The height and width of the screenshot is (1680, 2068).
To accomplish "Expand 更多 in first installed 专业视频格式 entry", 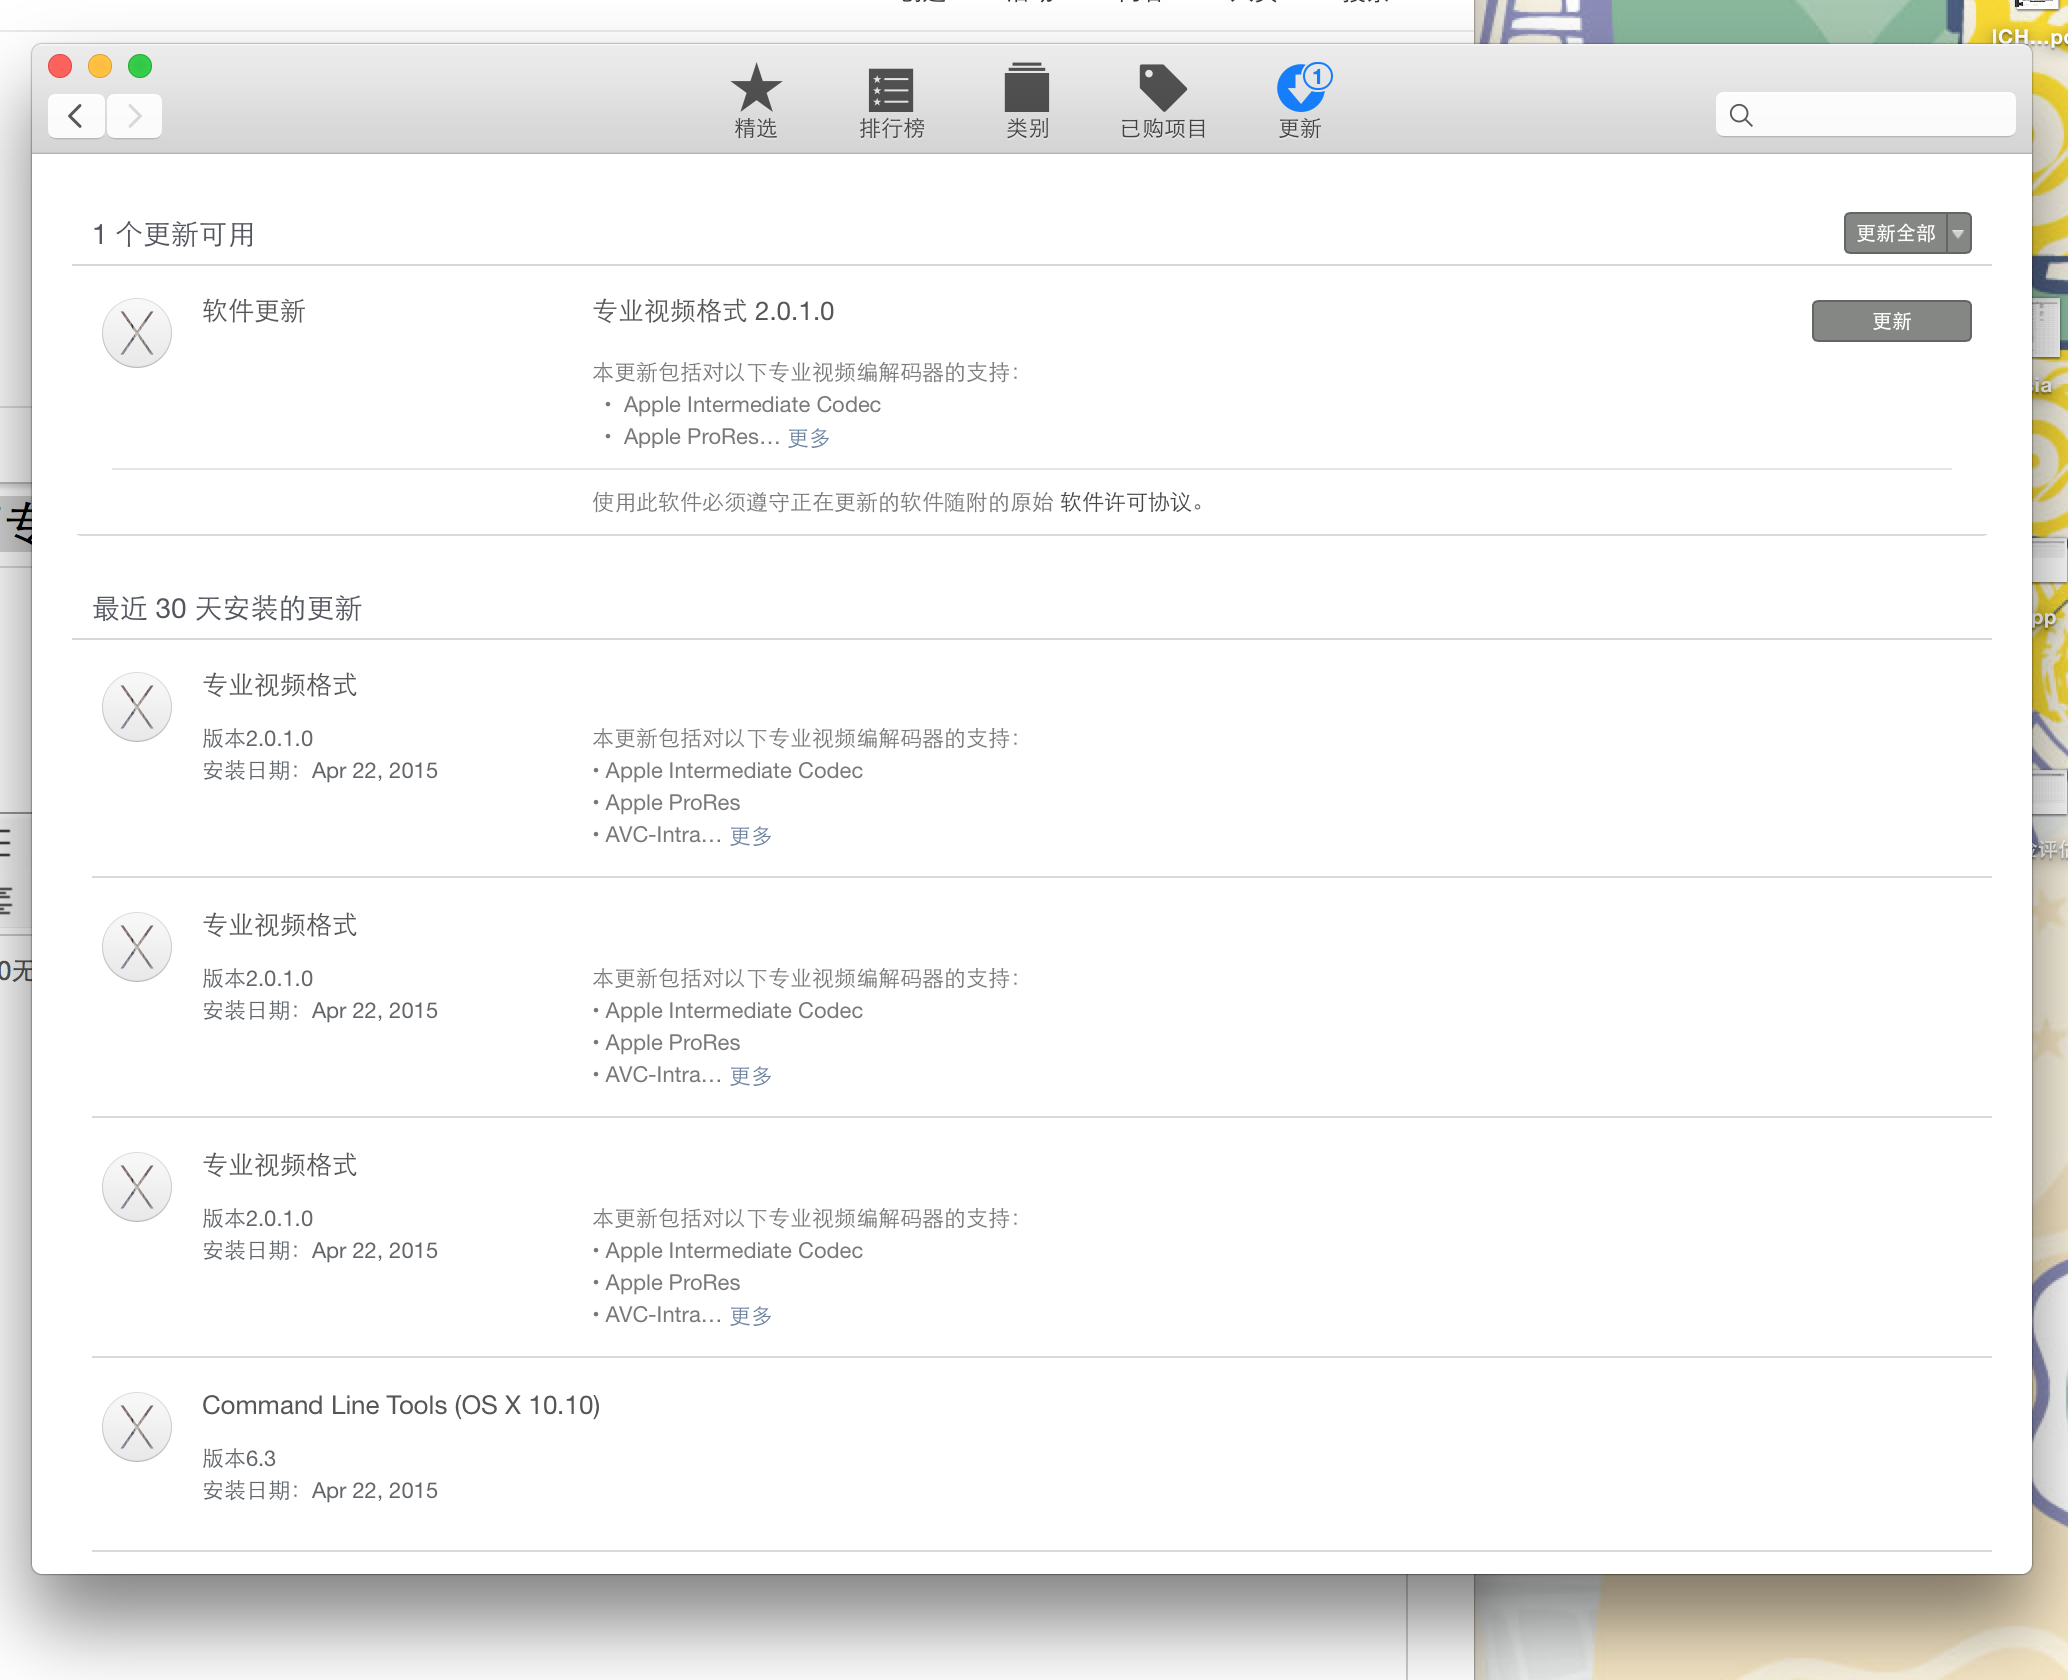I will 750,835.
